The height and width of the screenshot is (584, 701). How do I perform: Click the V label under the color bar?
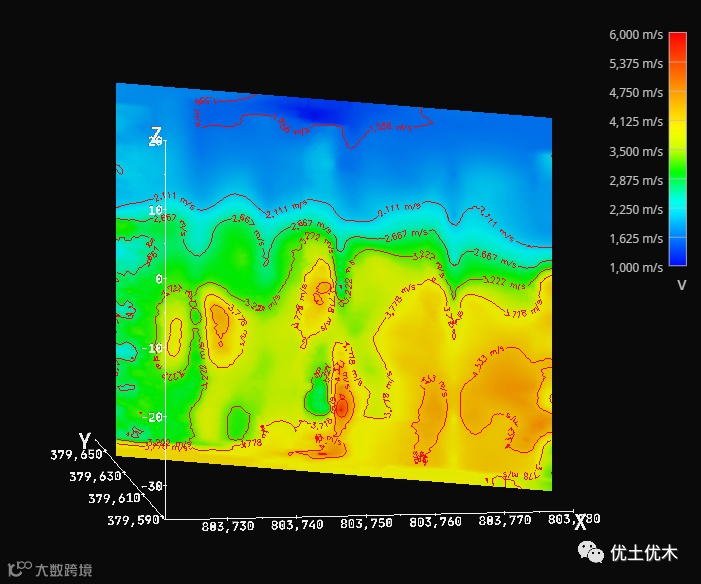pyautogui.click(x=681, y=285)
